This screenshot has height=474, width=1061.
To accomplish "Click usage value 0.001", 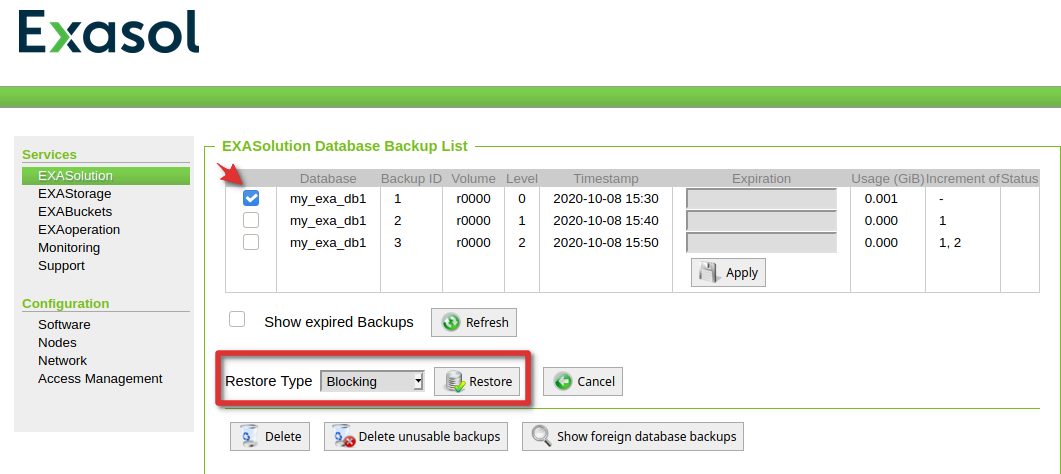I will (881, 199).
